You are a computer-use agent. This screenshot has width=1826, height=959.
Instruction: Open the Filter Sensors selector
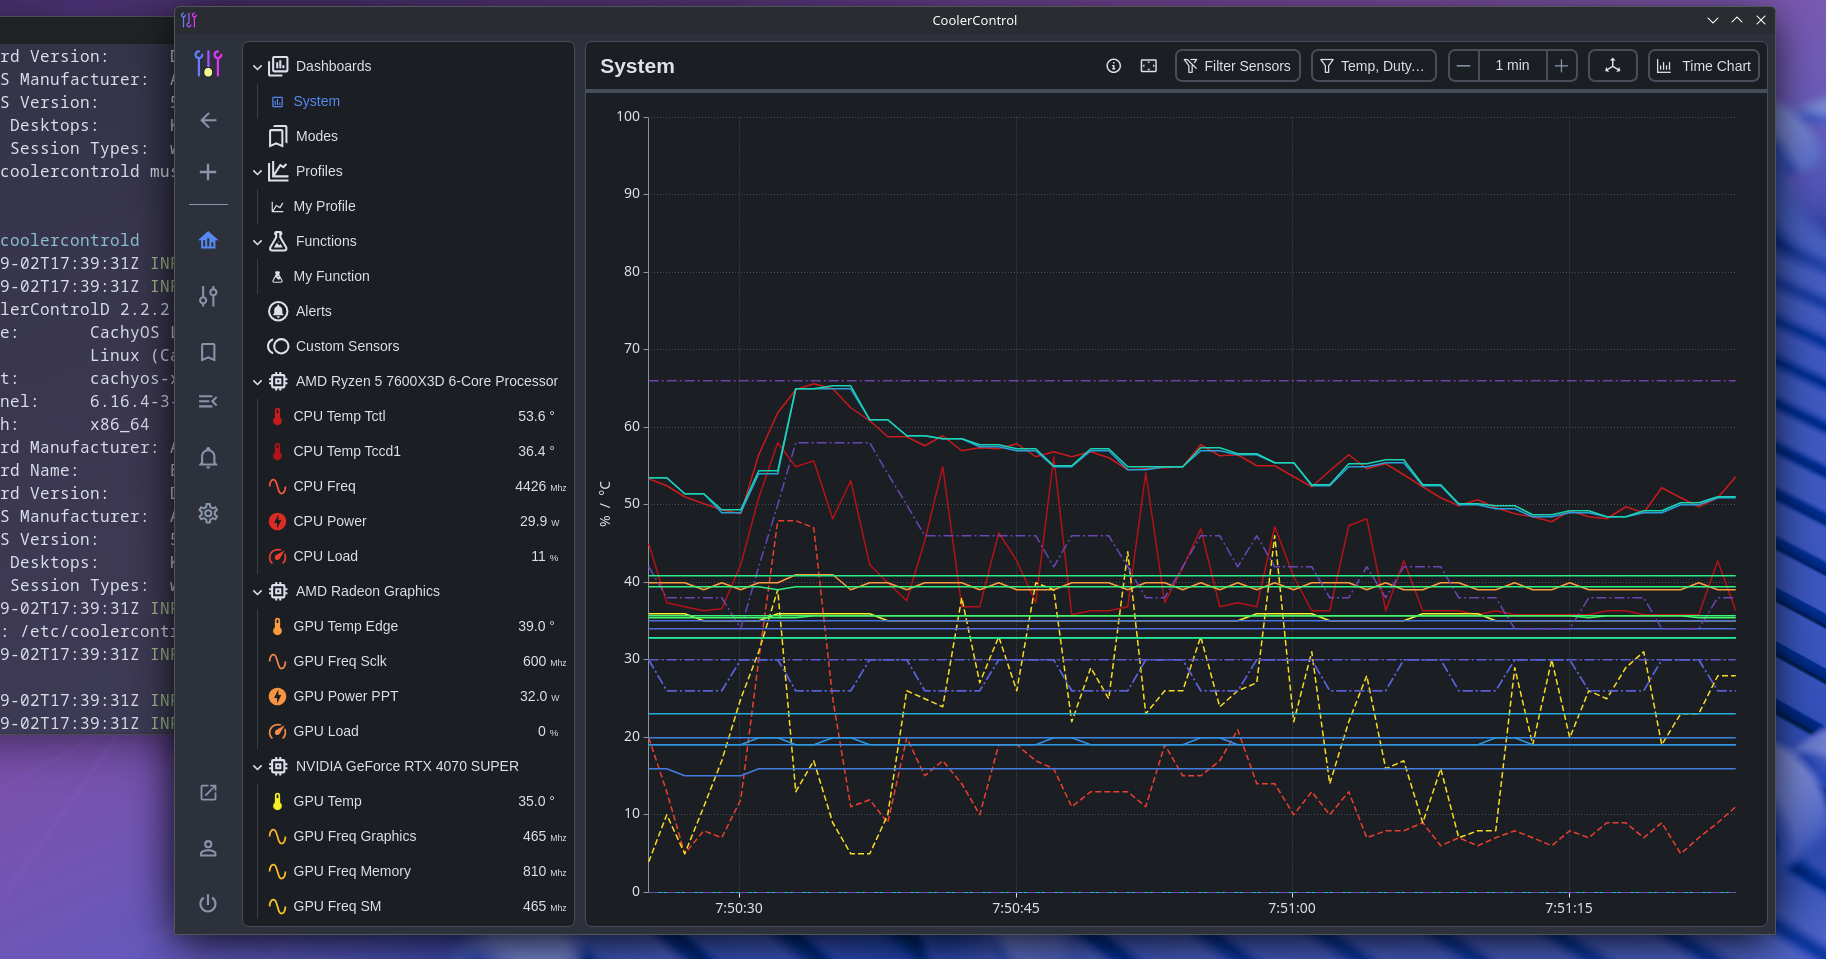coord(1237,66)
